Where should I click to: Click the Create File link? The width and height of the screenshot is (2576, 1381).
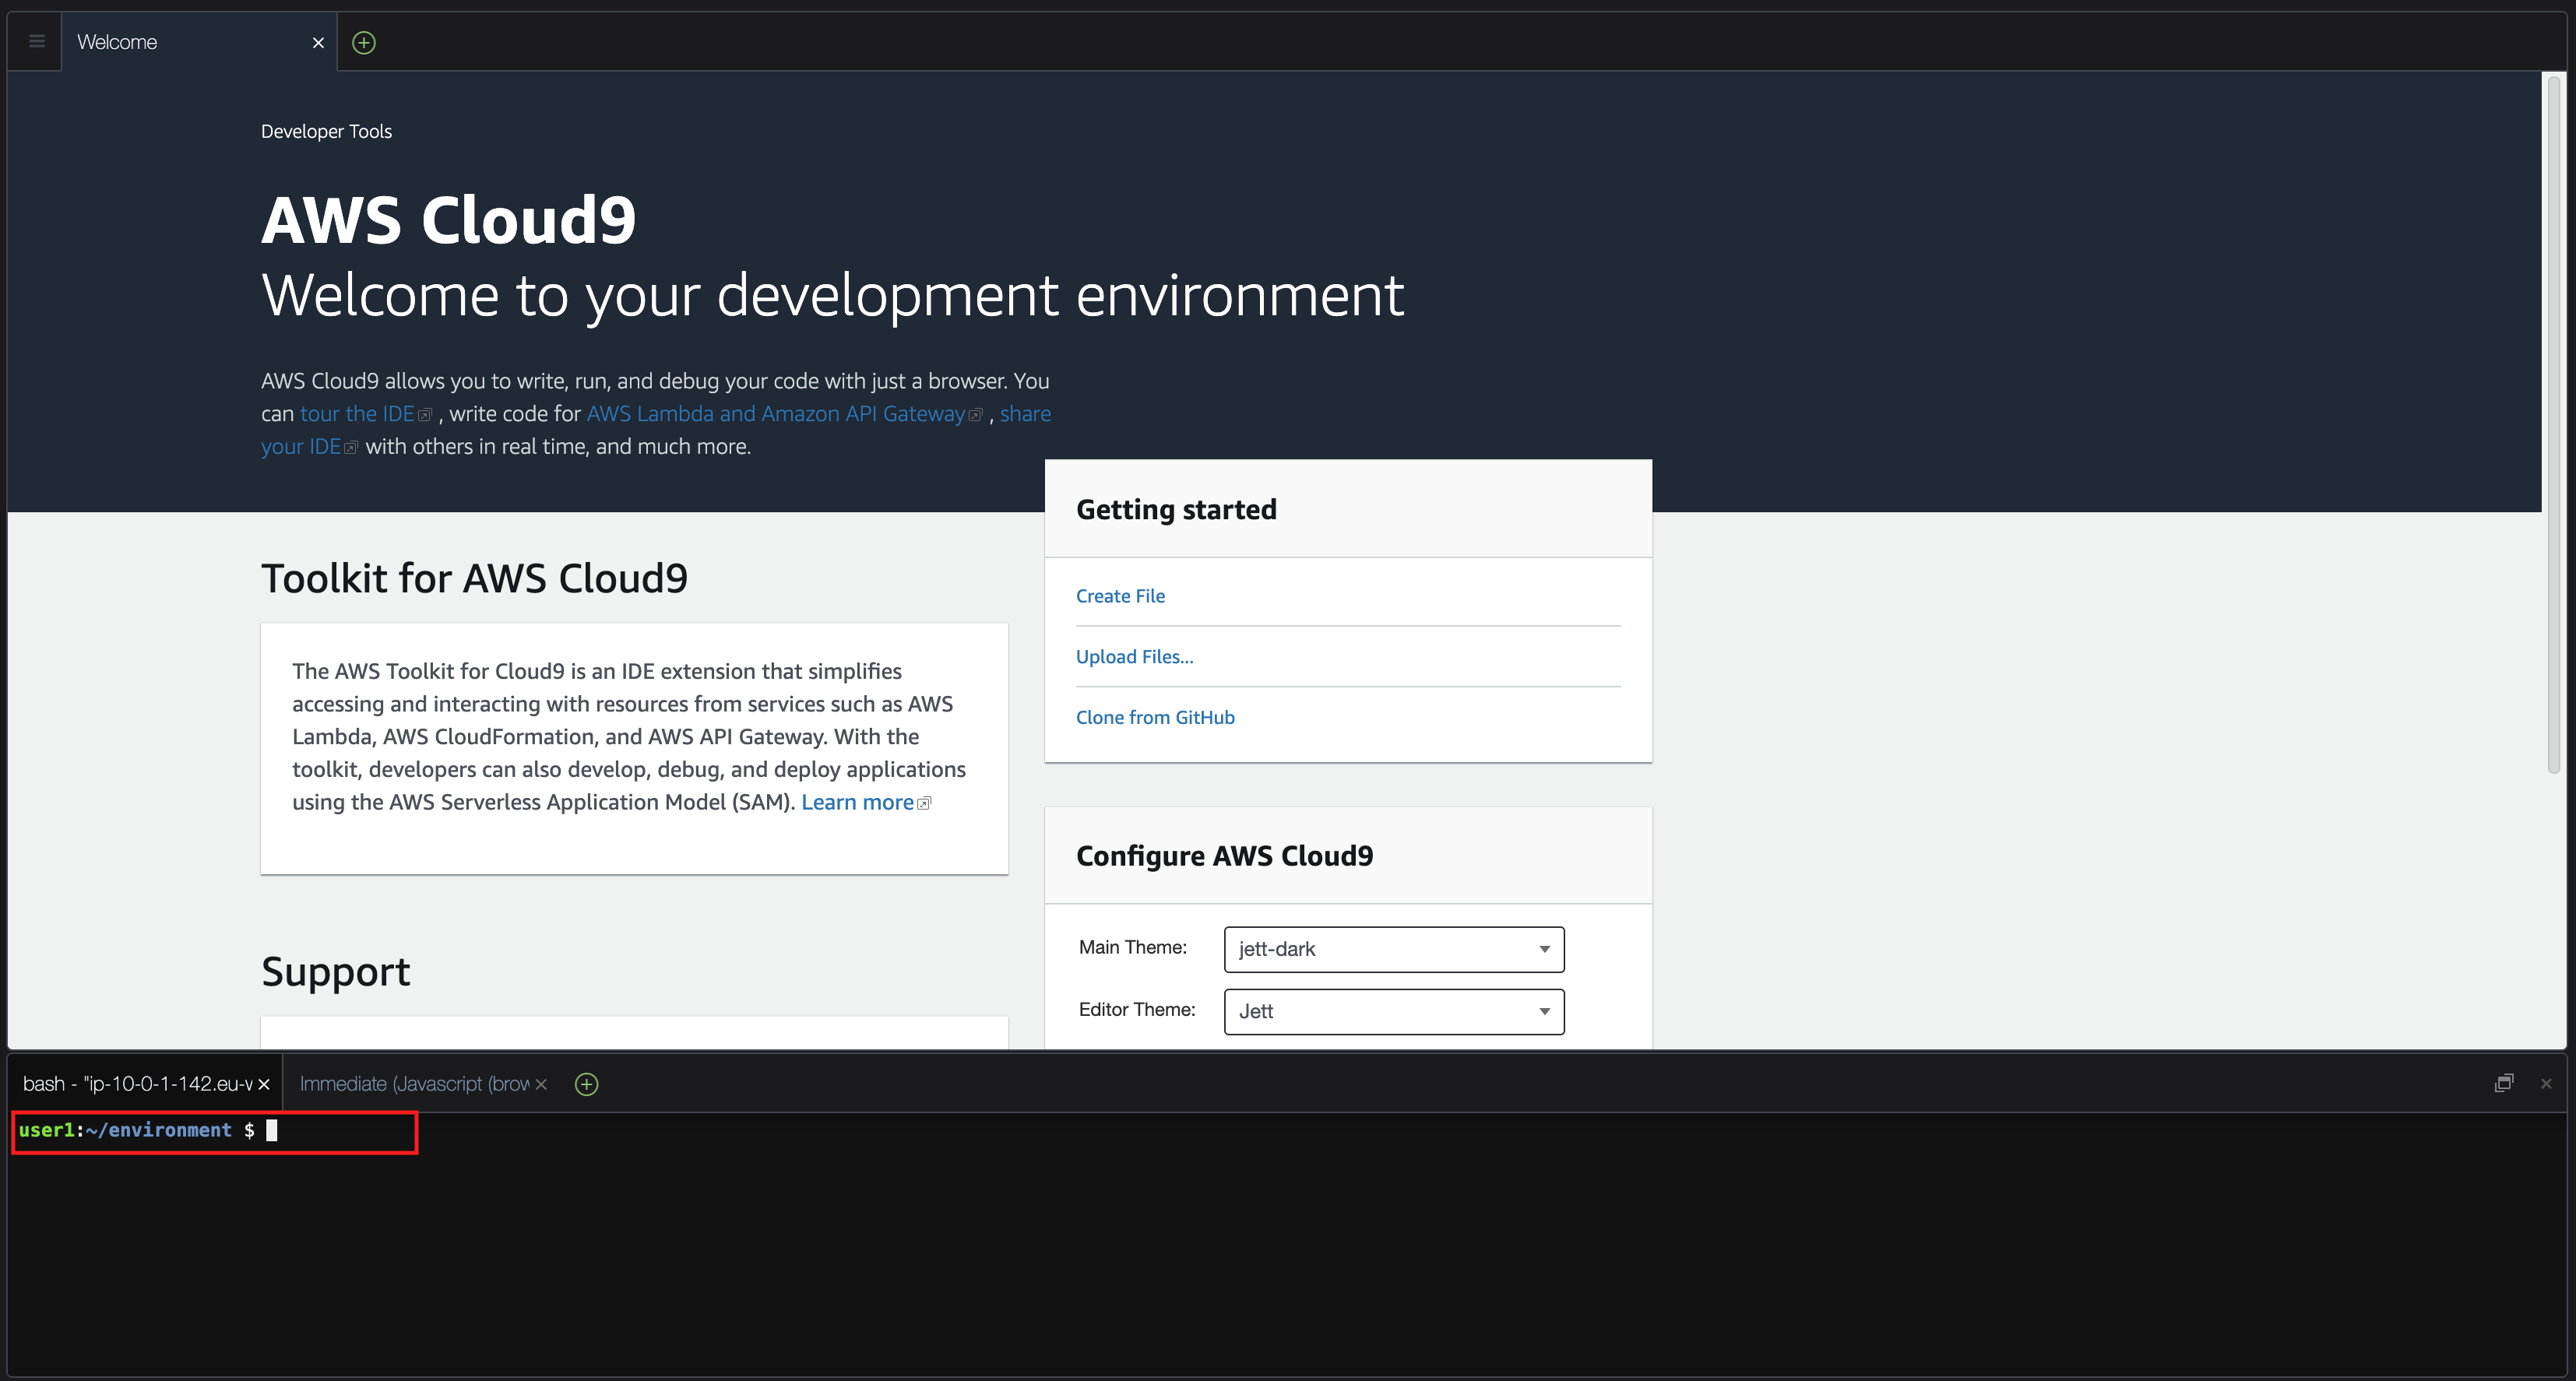coord(1120,596)
